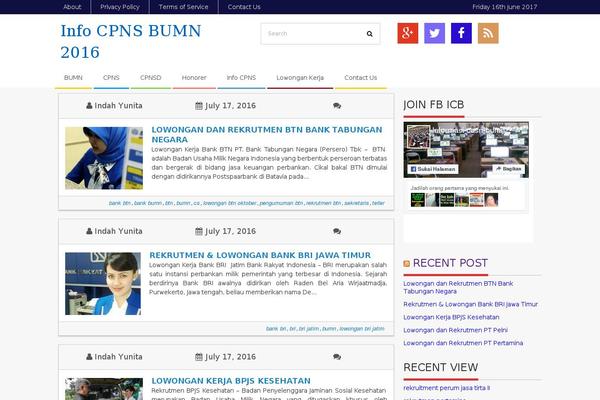Click the Info CPNS BUMN 2016 site title
Screen dimensions: 600x400
point(130,42)
